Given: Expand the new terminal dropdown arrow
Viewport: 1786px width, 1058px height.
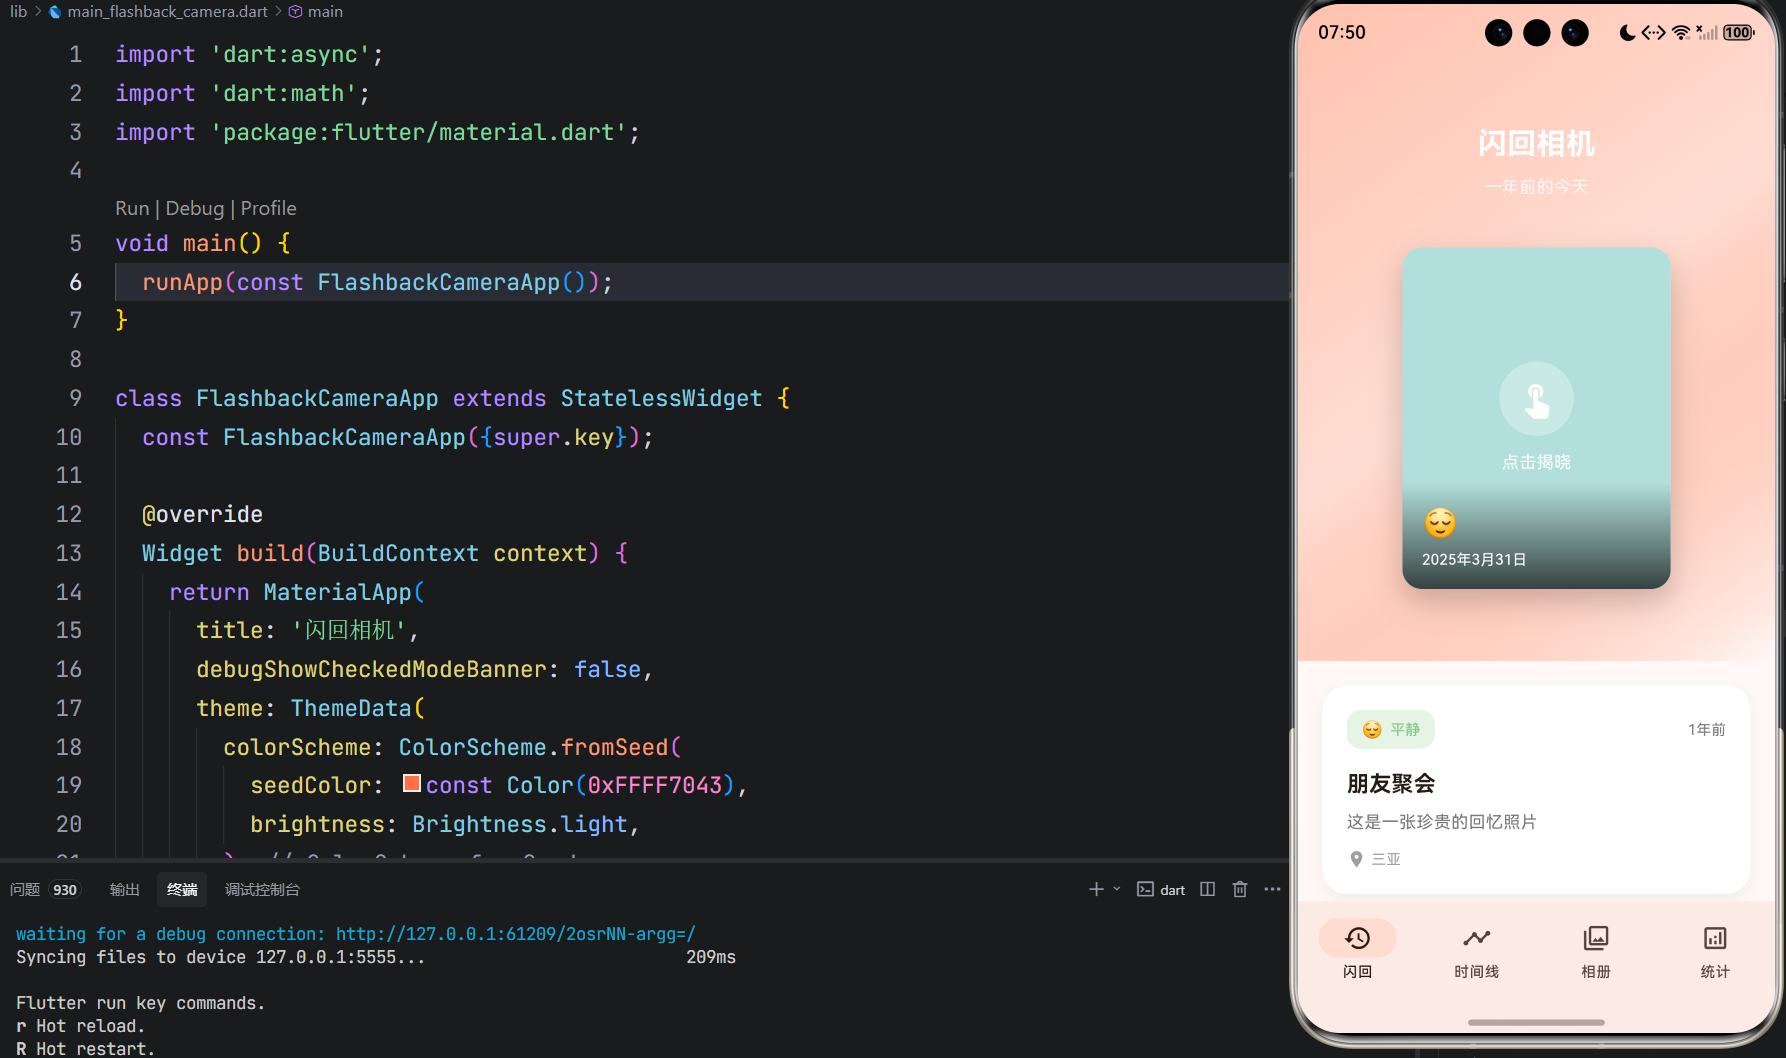Looking at the screenshot, I should coord(1117,889).
